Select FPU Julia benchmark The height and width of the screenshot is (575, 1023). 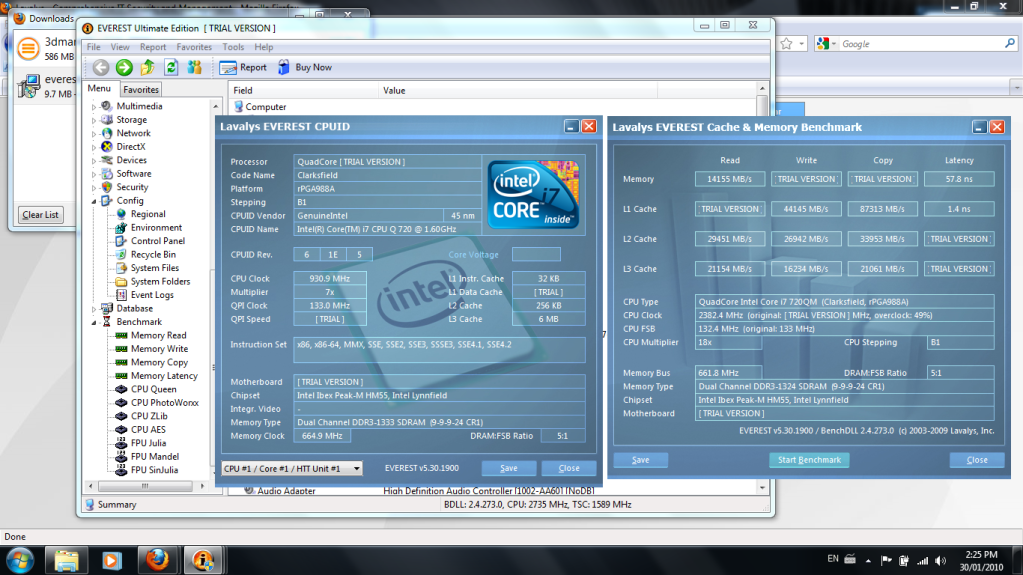148,443
